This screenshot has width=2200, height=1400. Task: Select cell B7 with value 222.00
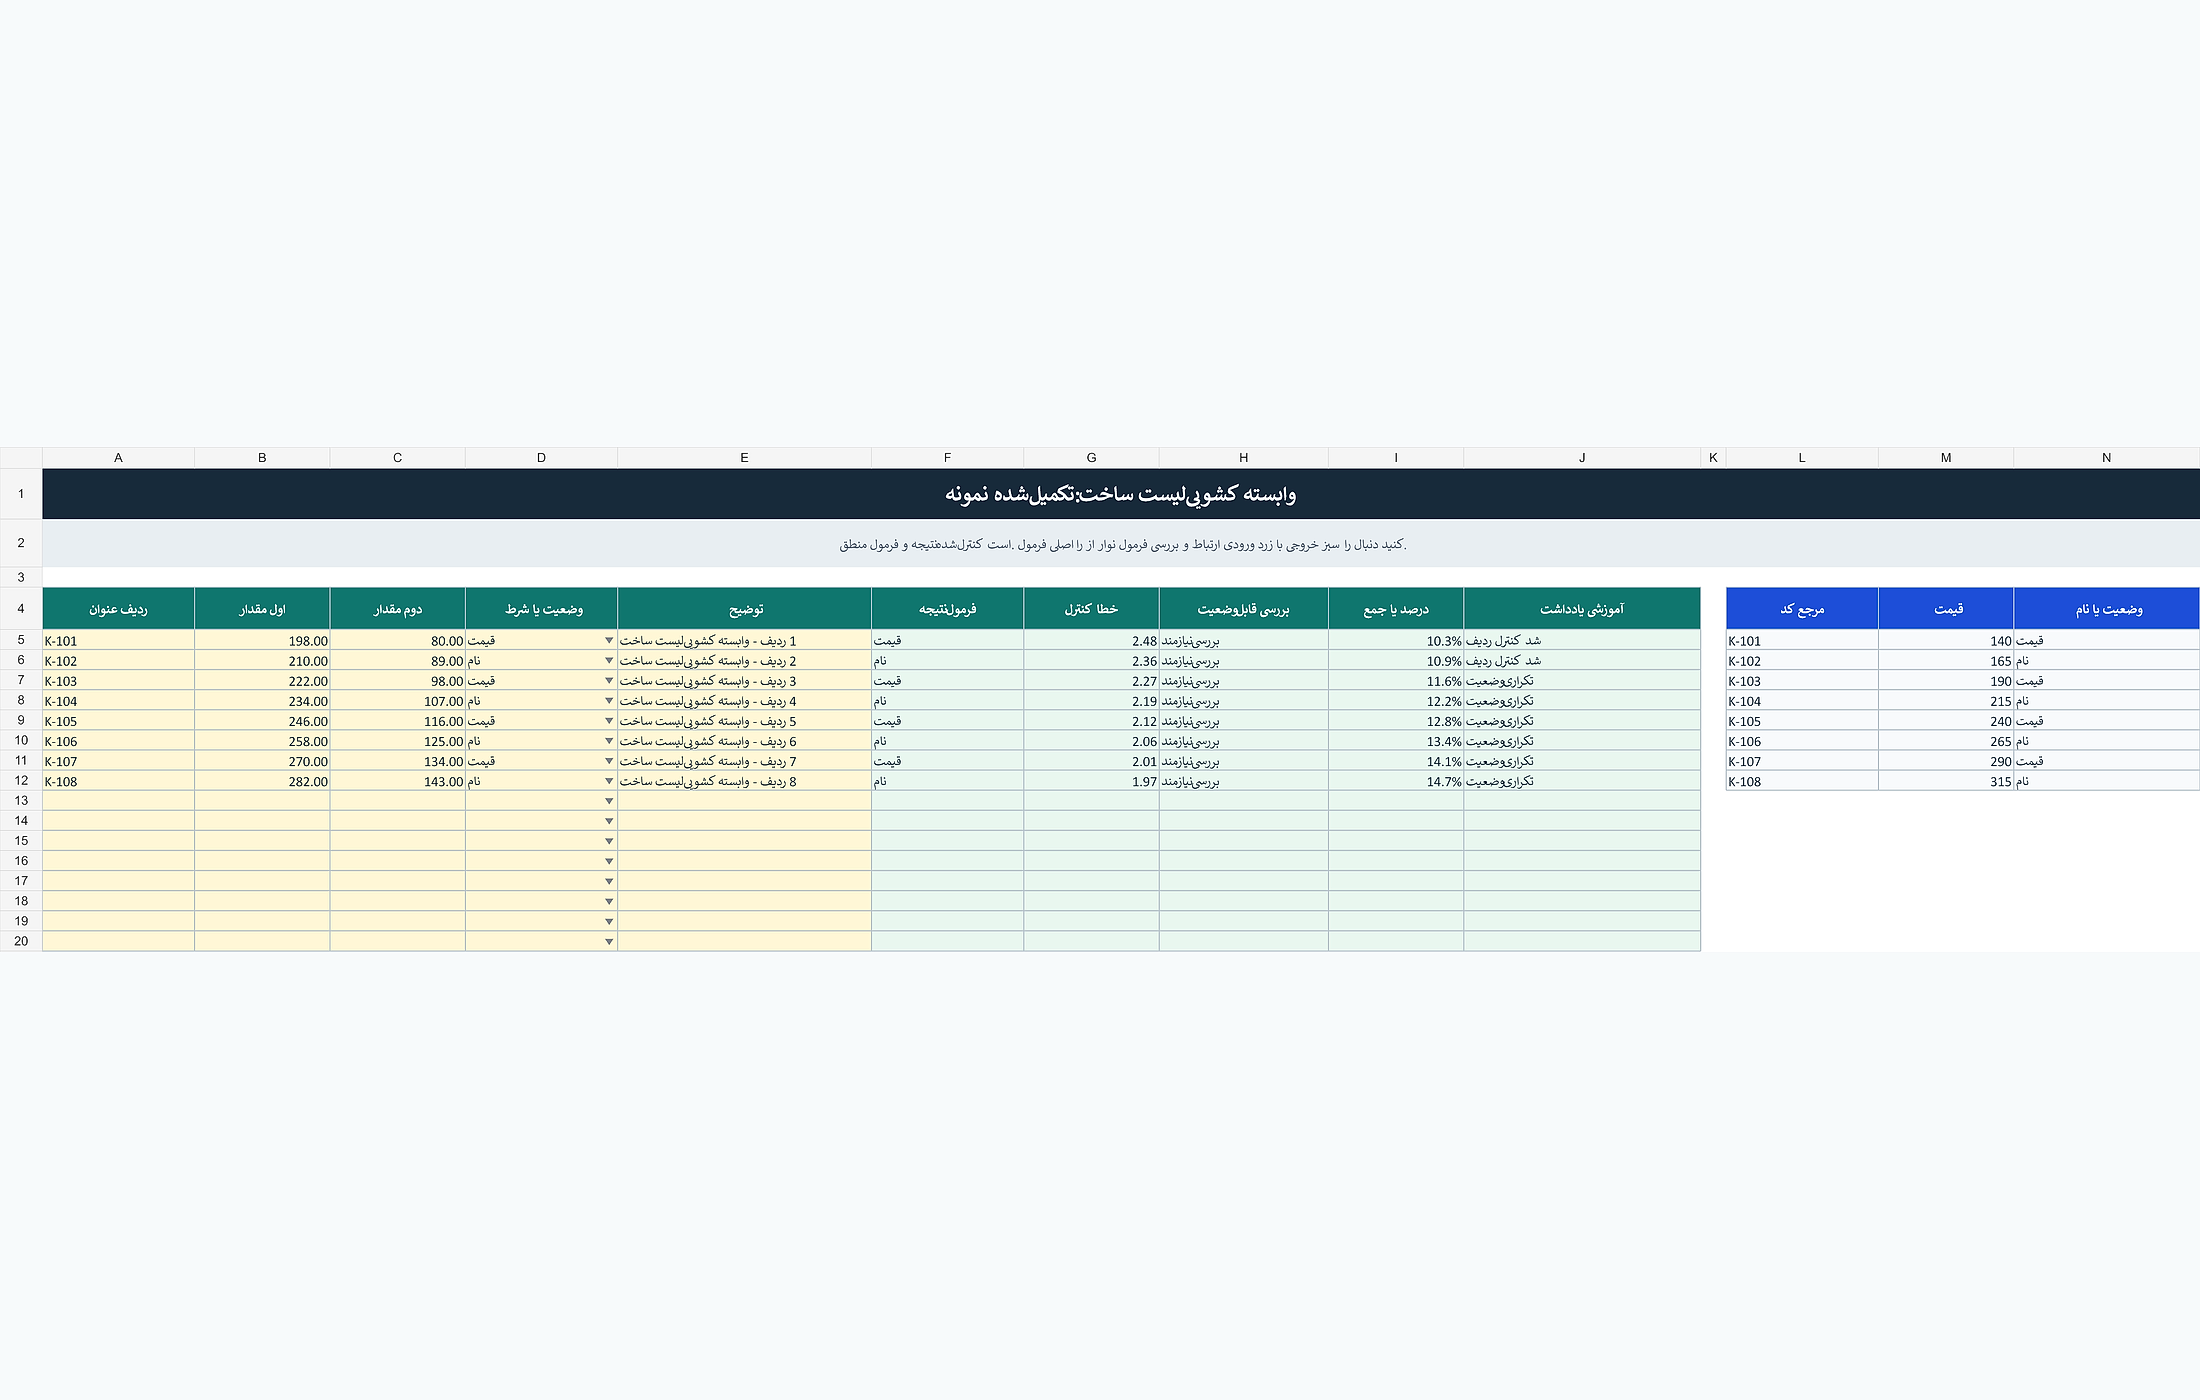pos(262,680)
